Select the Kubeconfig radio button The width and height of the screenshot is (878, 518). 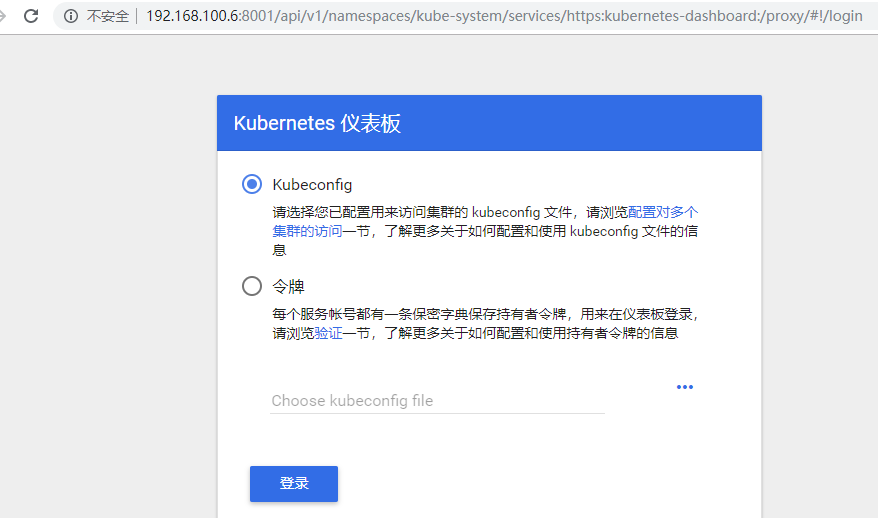point(252,184)
